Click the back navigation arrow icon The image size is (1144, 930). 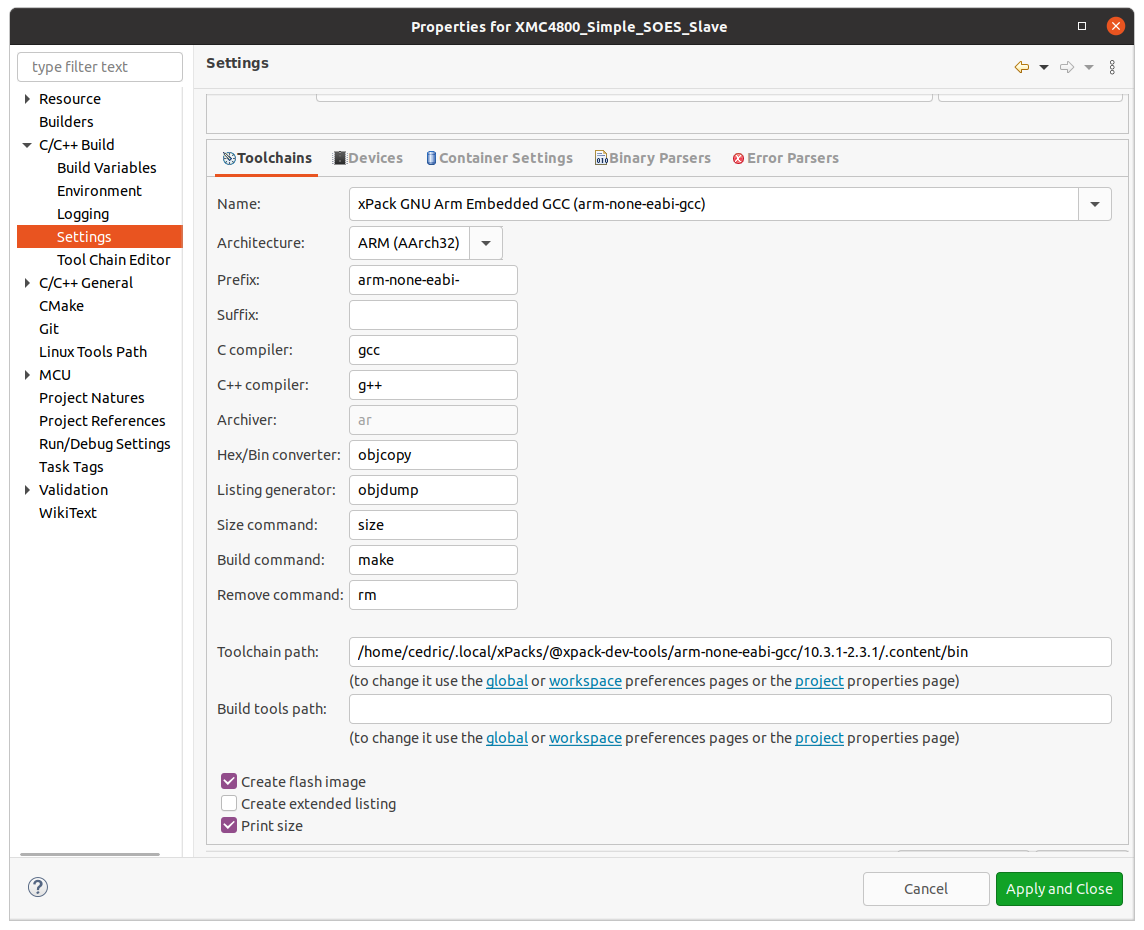1021,66
